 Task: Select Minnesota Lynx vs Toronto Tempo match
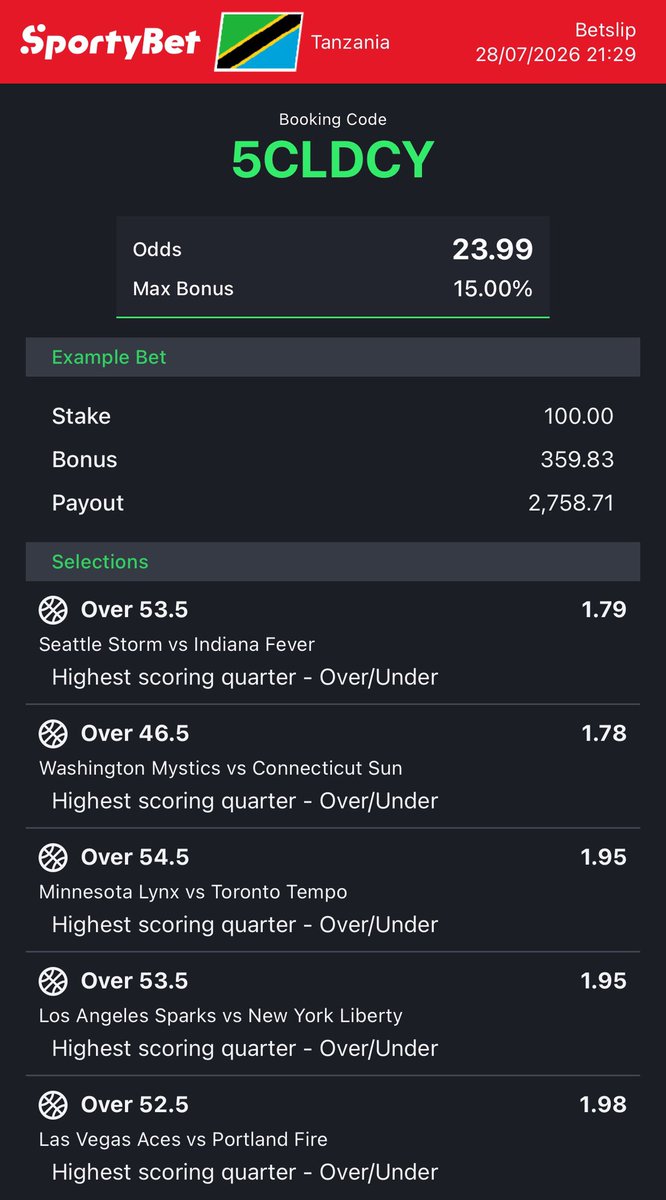click(x=193, y=892)
